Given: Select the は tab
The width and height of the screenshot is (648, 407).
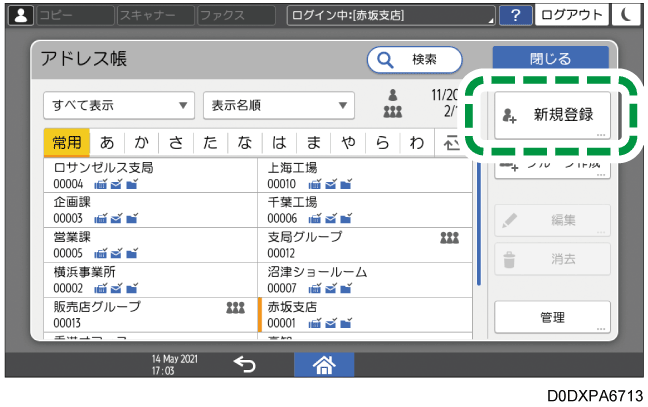Looking at the screenshot, I should pyautogui.click(x=279, y=143).
